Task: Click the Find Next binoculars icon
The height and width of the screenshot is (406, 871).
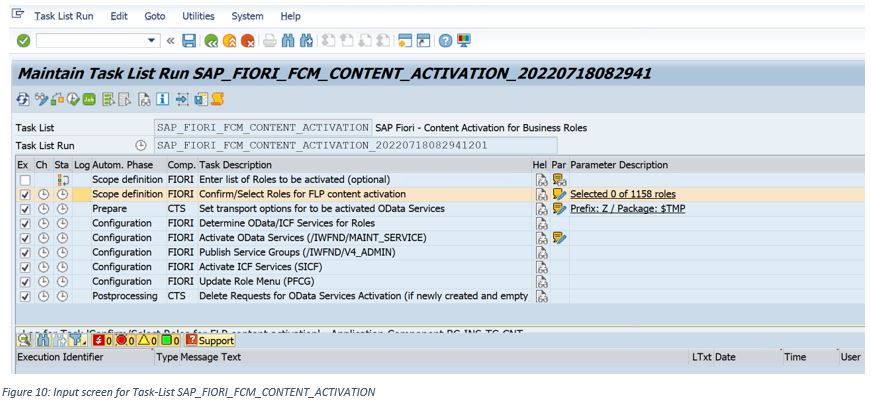Action: pos(306,41)
